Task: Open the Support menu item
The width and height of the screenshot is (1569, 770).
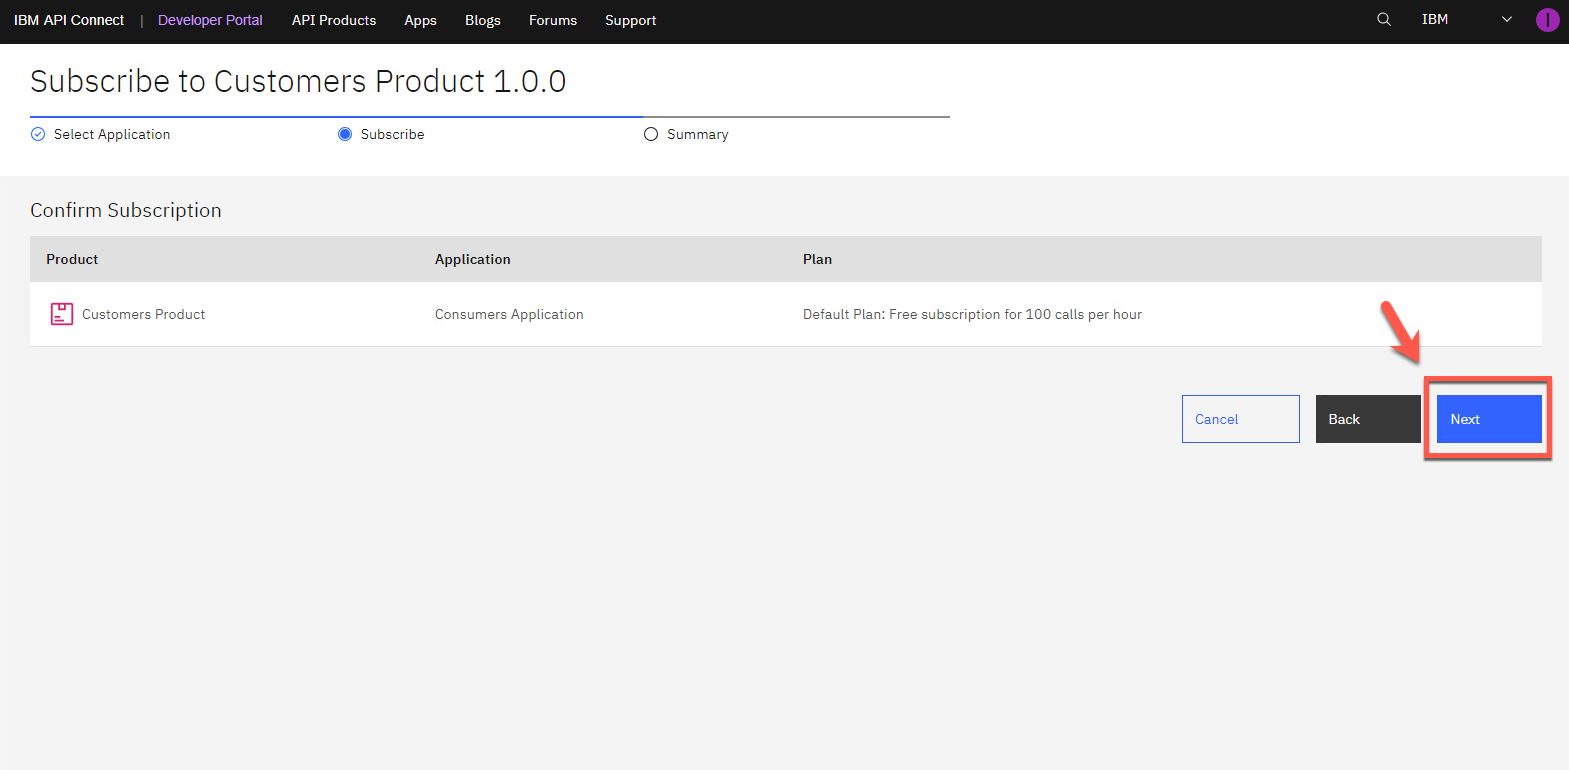Action: 630,20
